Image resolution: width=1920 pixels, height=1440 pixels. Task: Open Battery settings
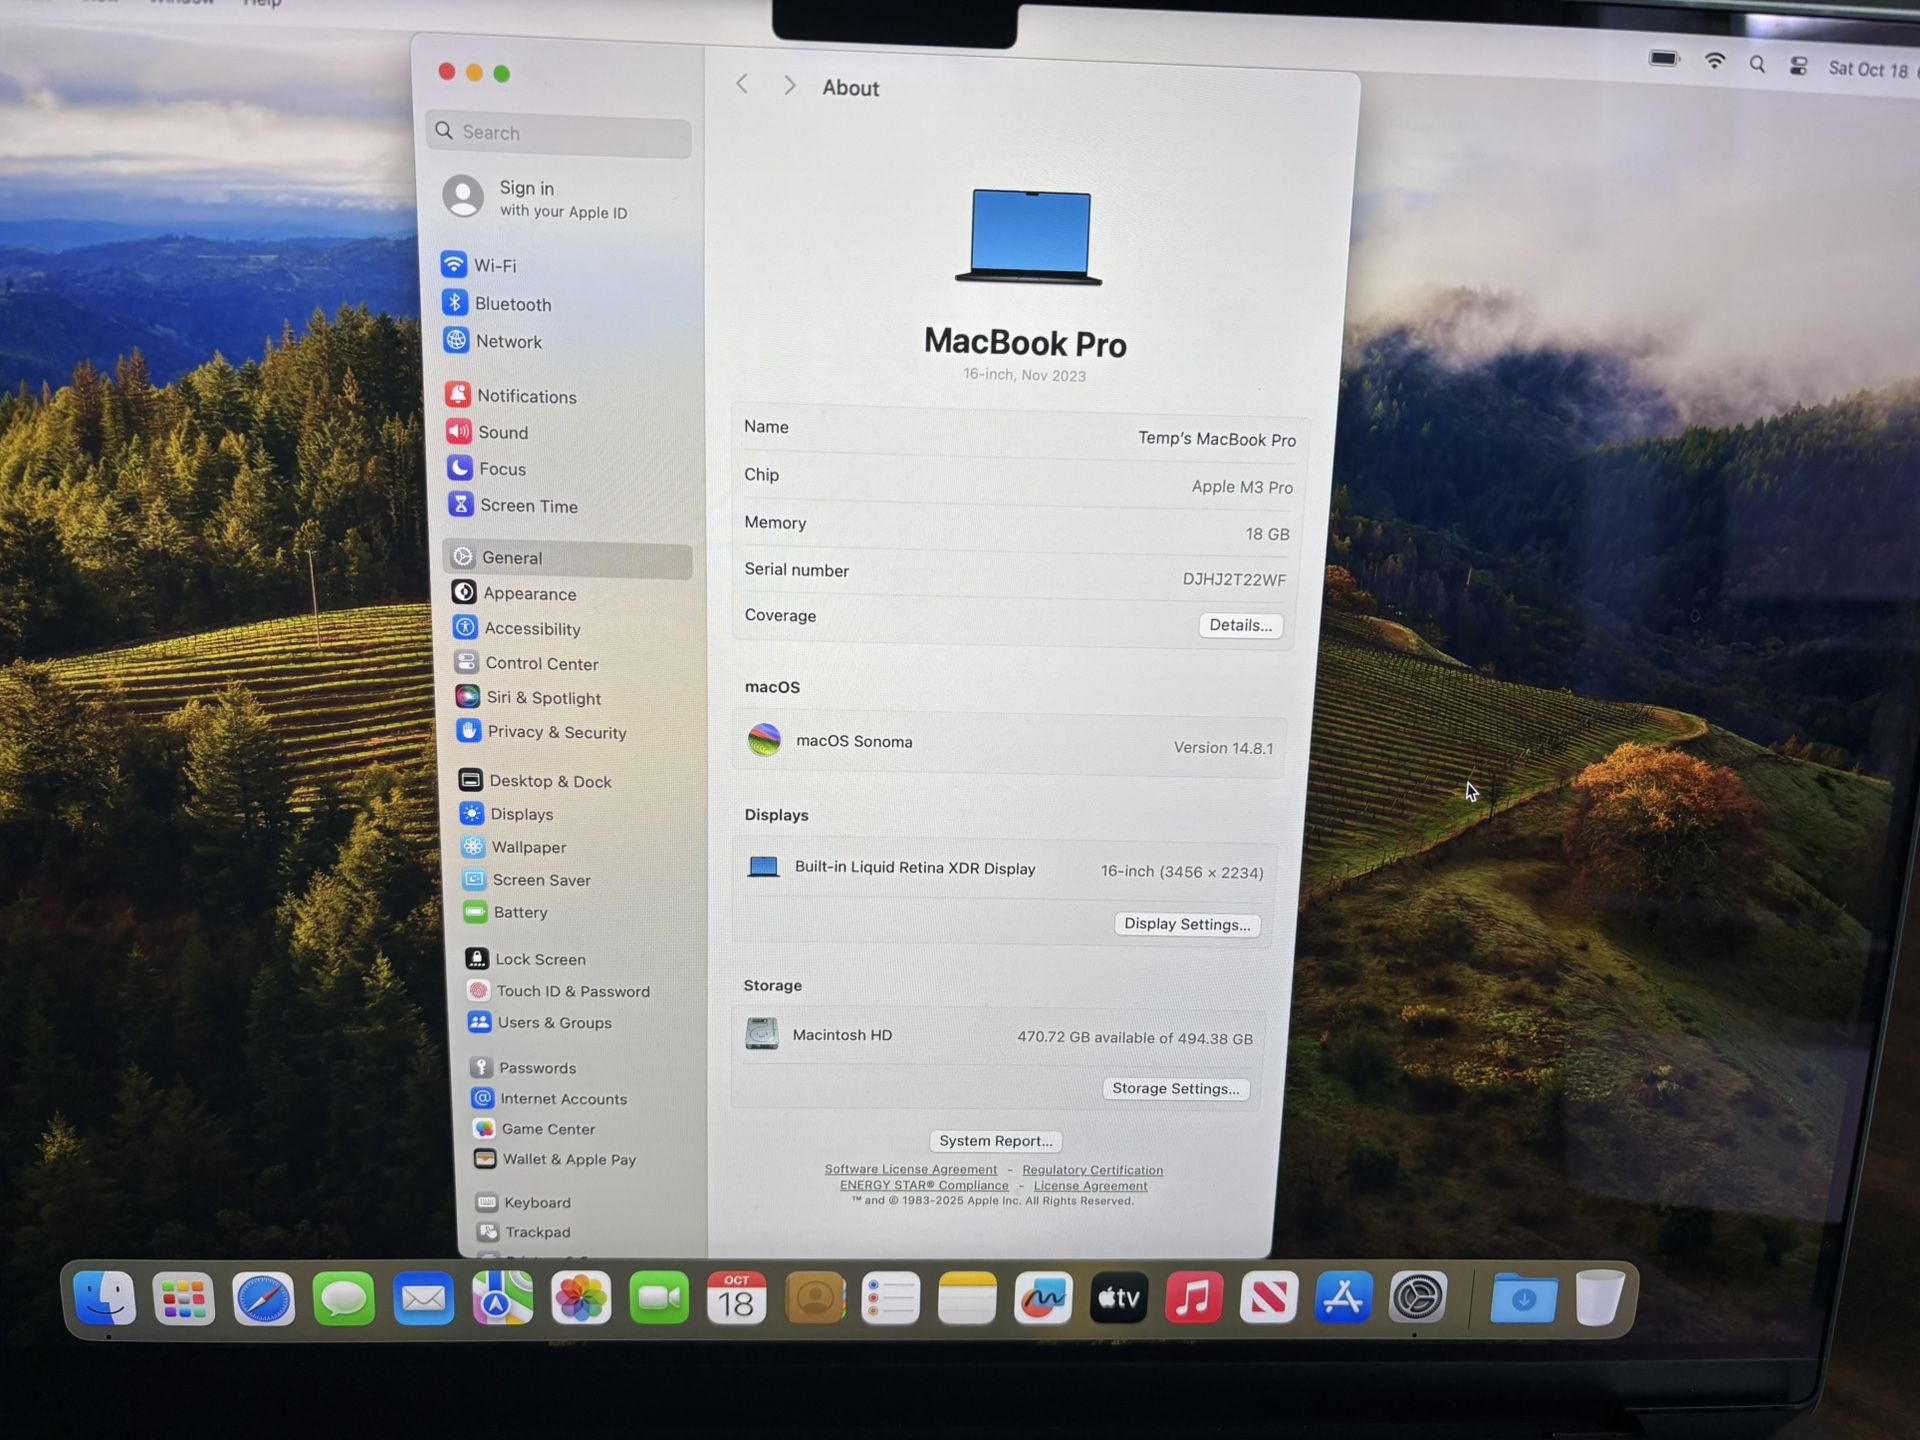point(519,912)
